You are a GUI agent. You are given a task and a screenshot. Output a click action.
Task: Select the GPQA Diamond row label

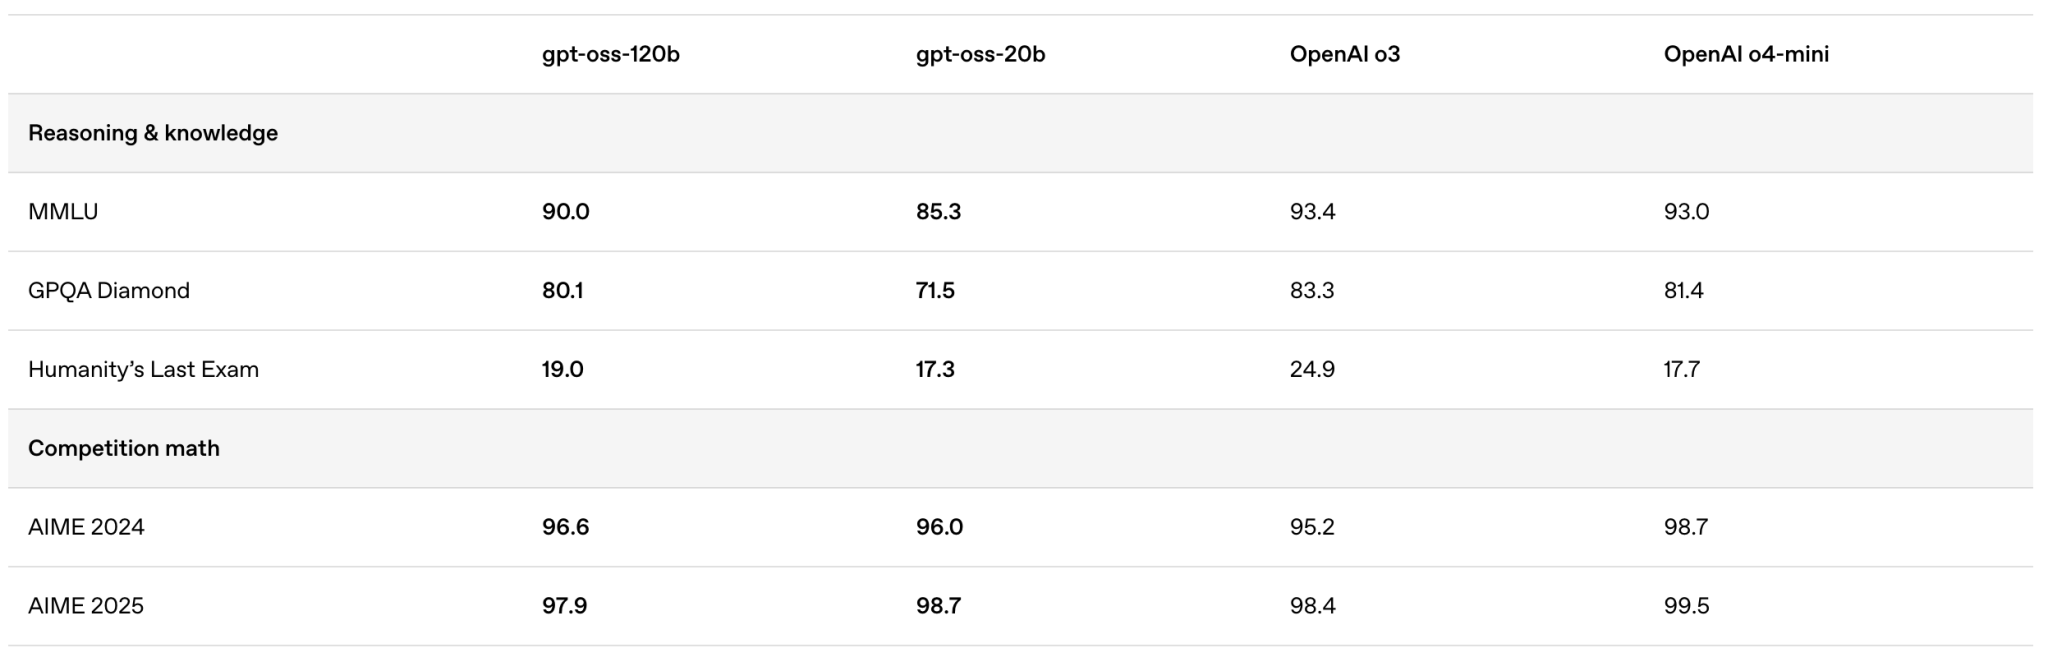point(109,290)
